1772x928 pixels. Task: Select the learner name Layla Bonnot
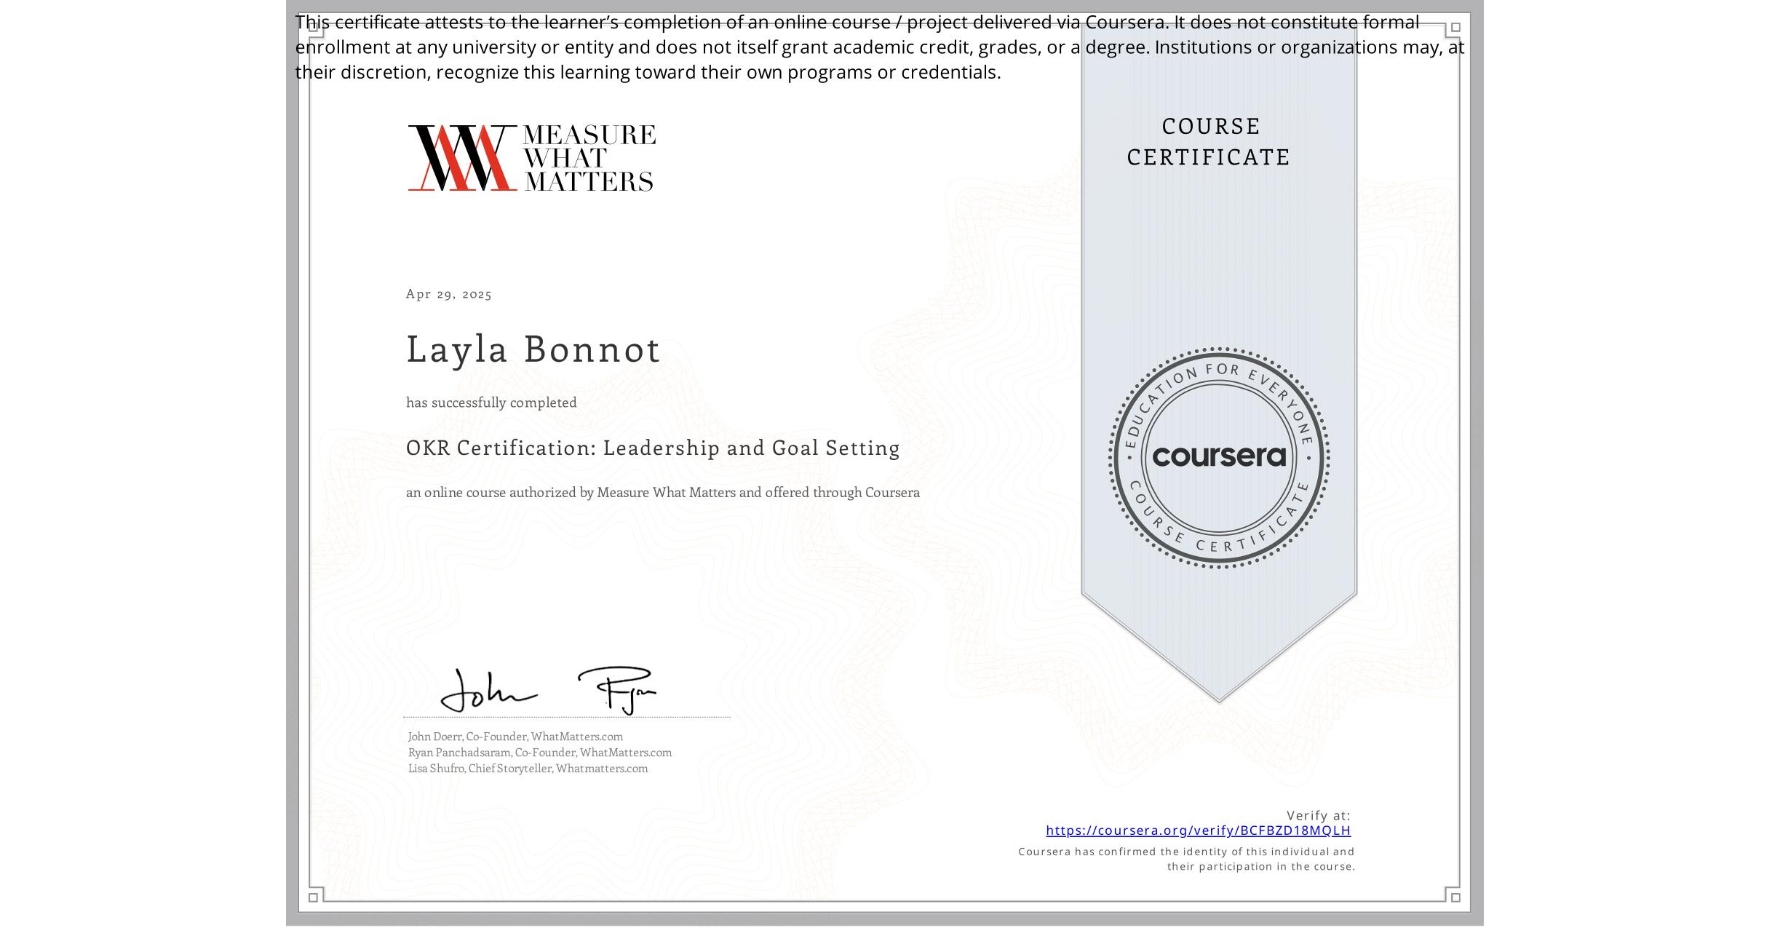[x=533, y=349]
